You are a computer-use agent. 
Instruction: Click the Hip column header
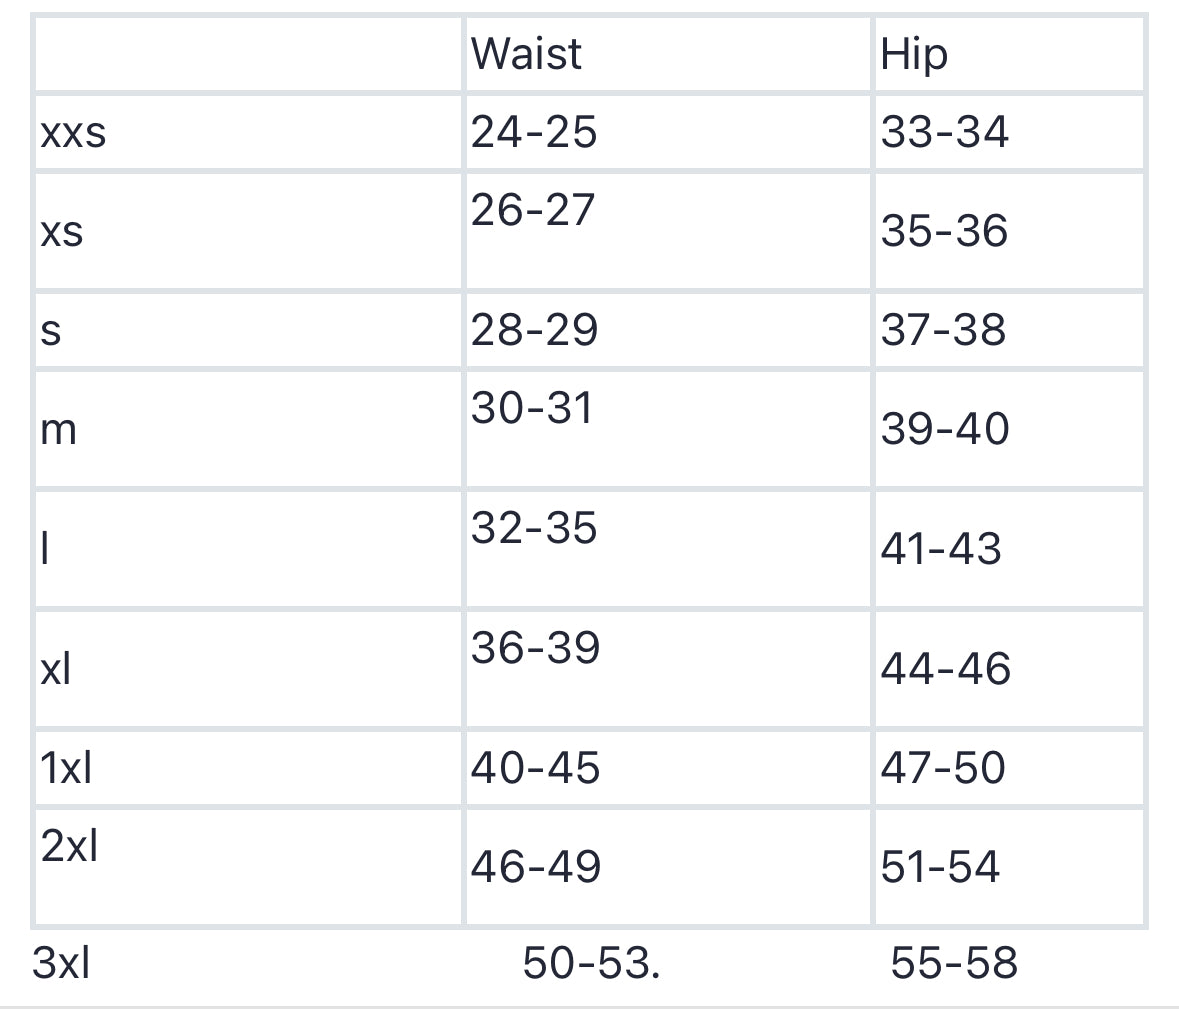pyautogui.click(x=913, y=54)
